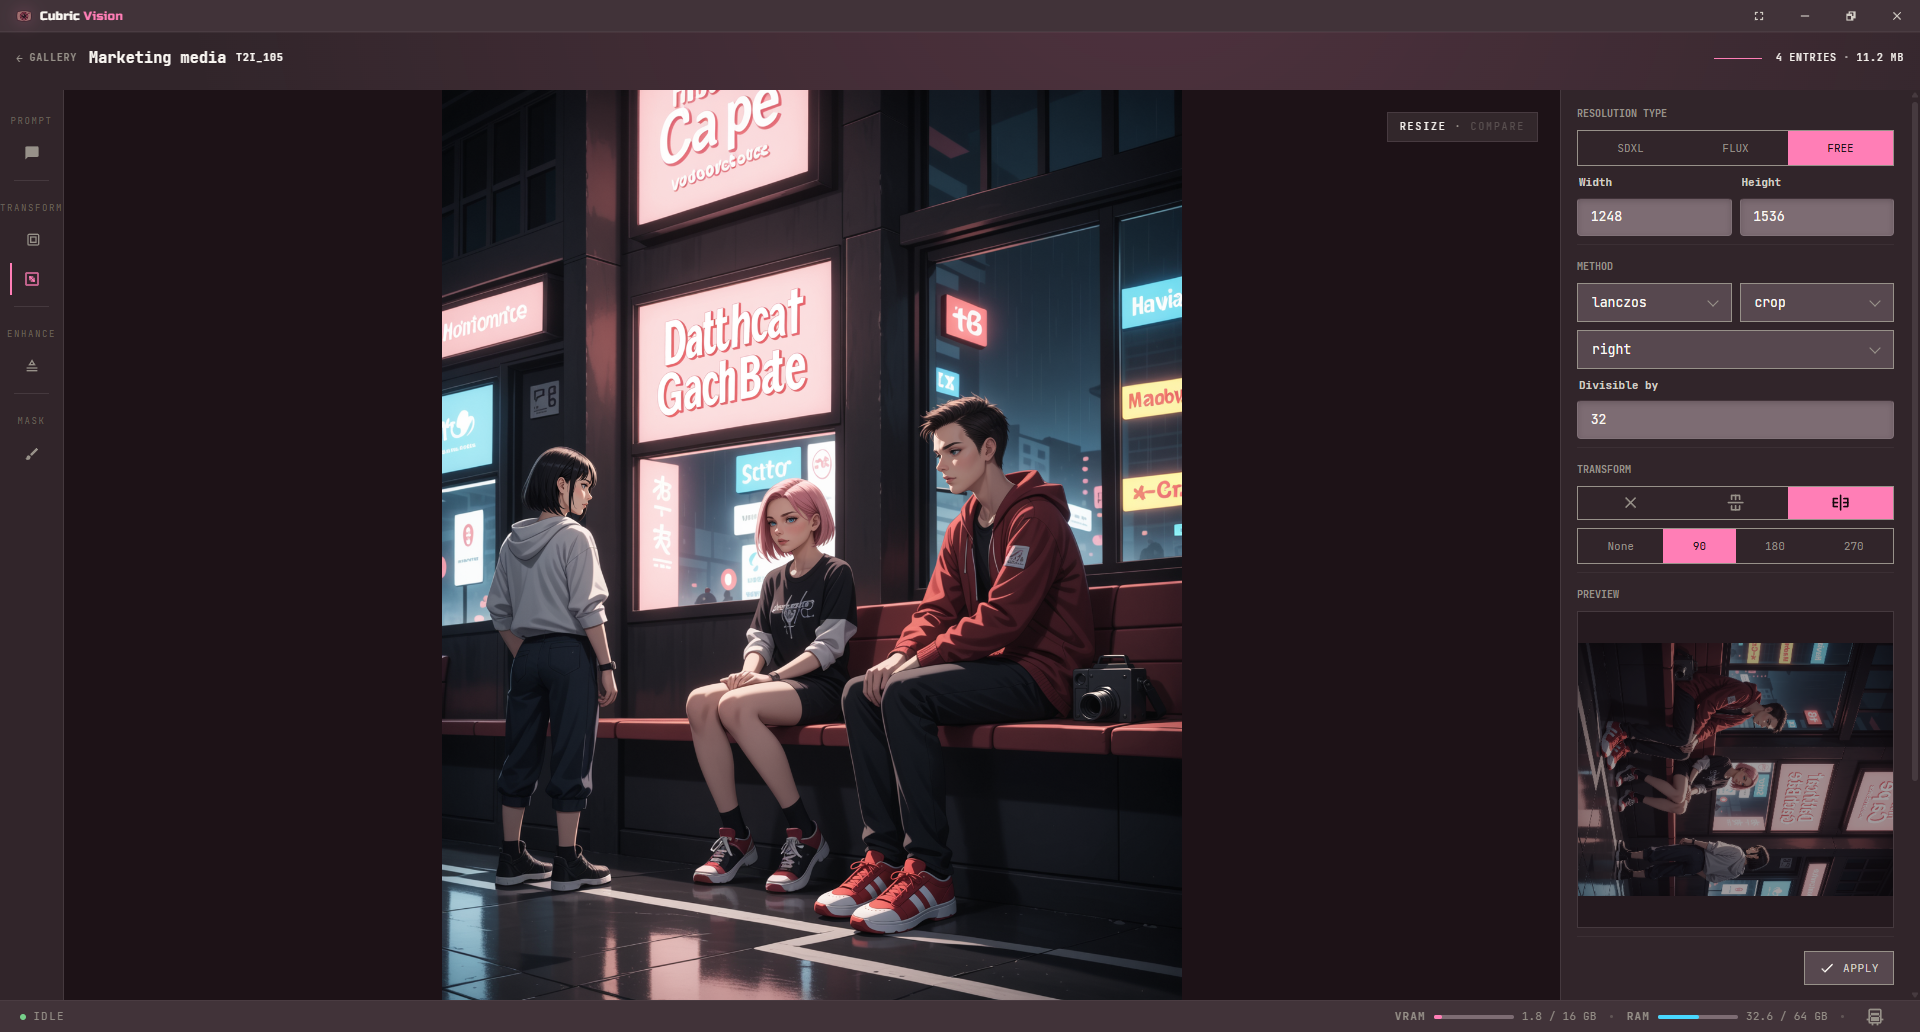The width and height of the screenshot is (1920, 1032).
Task: Choose the no-flip X option
Action: (x=1630, y=503)
